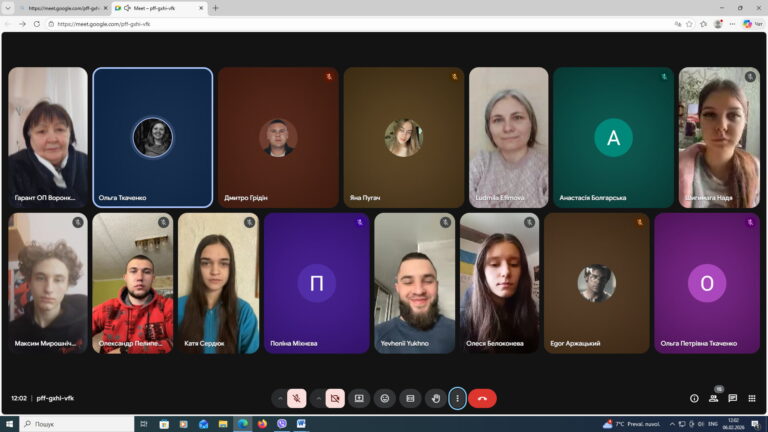Open audio settings arrow beside microphone
This screenshot has width=768, height=432.
(280, 398)
